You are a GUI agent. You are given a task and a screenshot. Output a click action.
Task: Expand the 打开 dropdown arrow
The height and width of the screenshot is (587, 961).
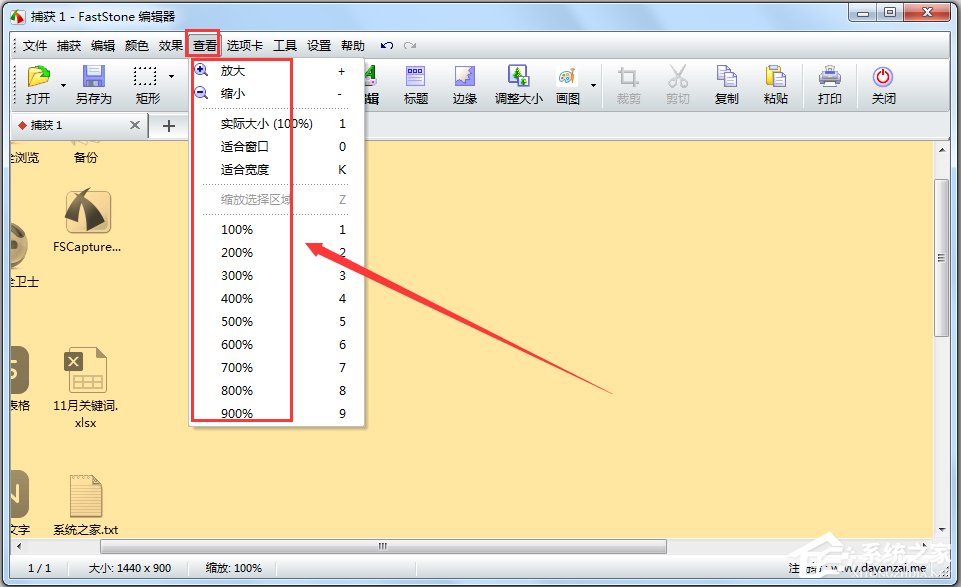(x=63, y=85)
